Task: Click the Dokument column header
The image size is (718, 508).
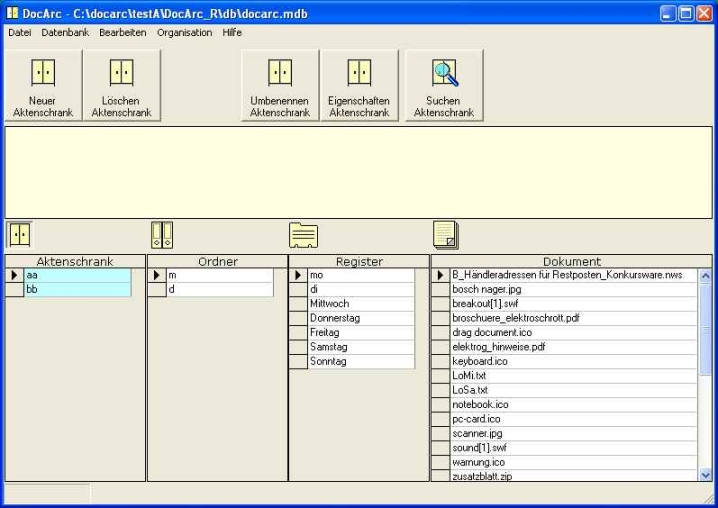Action: [x=571, y=261]
